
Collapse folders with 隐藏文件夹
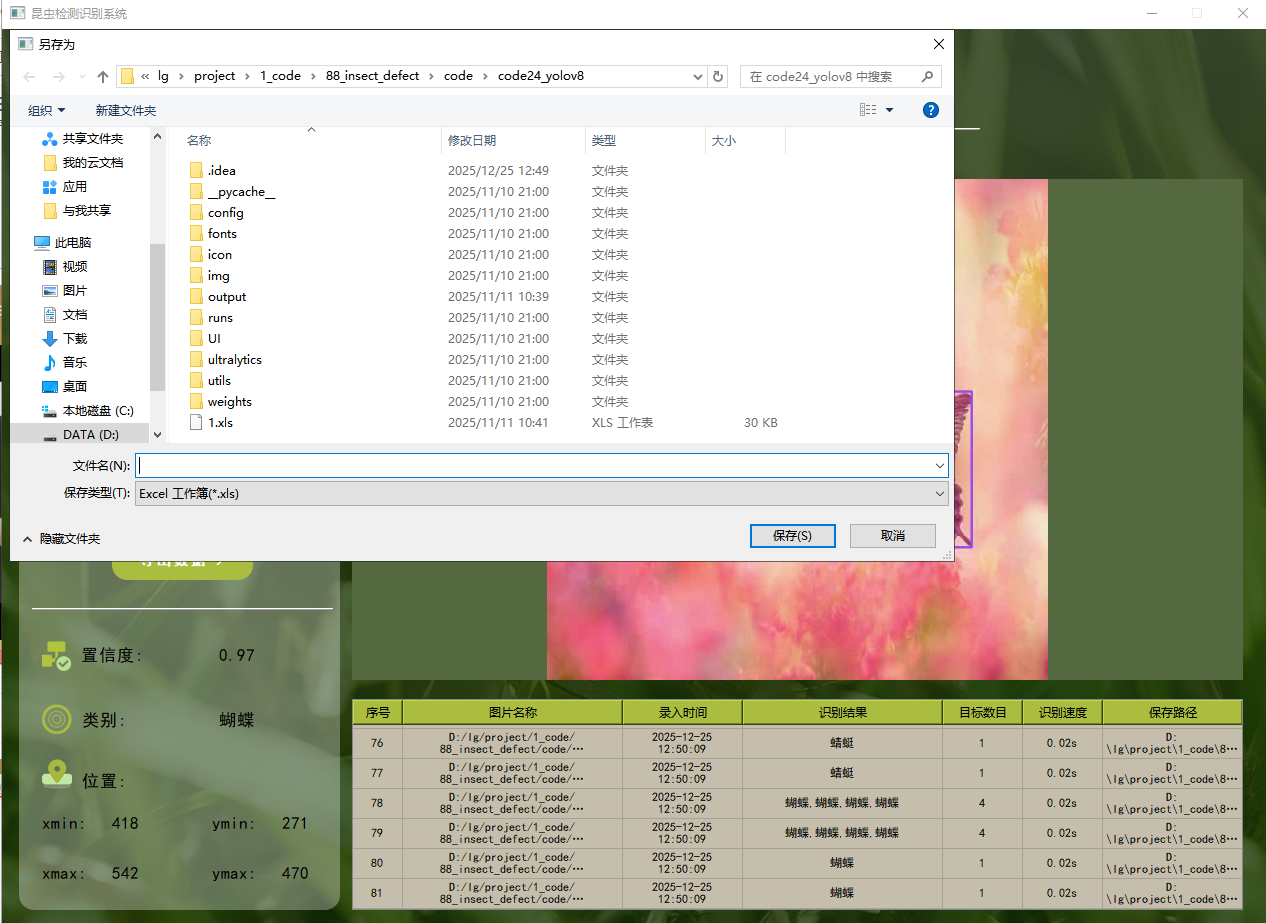pyautogui.click(x=61, y=538)
